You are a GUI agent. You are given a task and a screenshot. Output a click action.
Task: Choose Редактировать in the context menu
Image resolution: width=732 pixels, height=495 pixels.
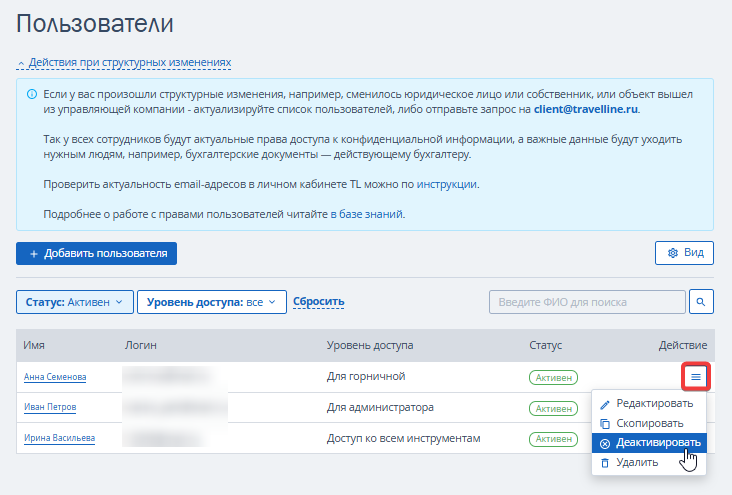tap(649, 403)
